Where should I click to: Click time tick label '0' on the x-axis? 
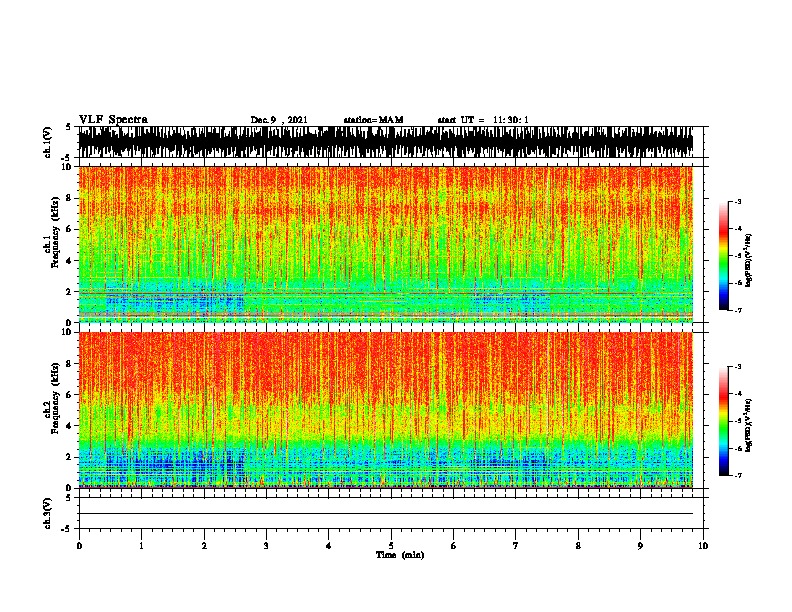(79, 545)
